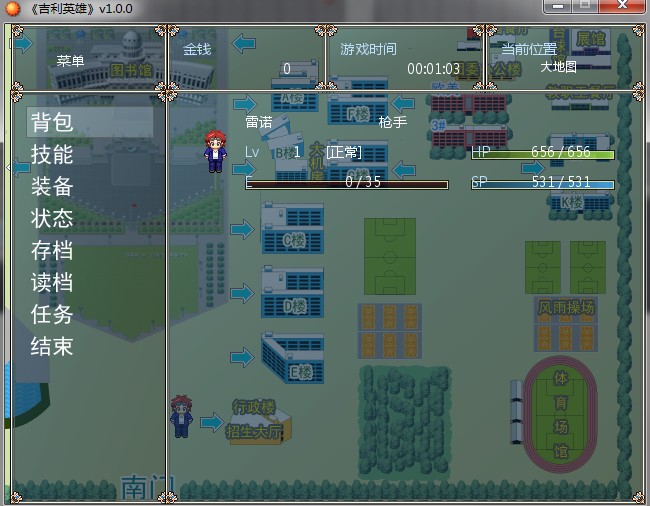The width and height of the screenshot is (650, 506).
Task: Select 存档 to save game
Action: click(x=52, y=250)
